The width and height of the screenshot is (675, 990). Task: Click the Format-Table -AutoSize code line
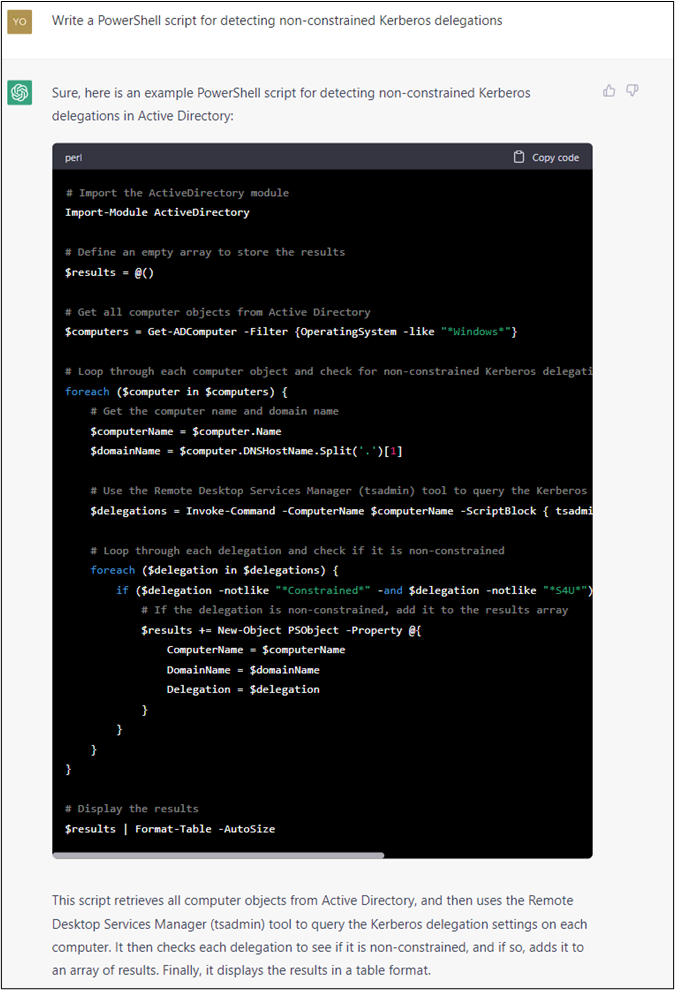tap(170, 828)
